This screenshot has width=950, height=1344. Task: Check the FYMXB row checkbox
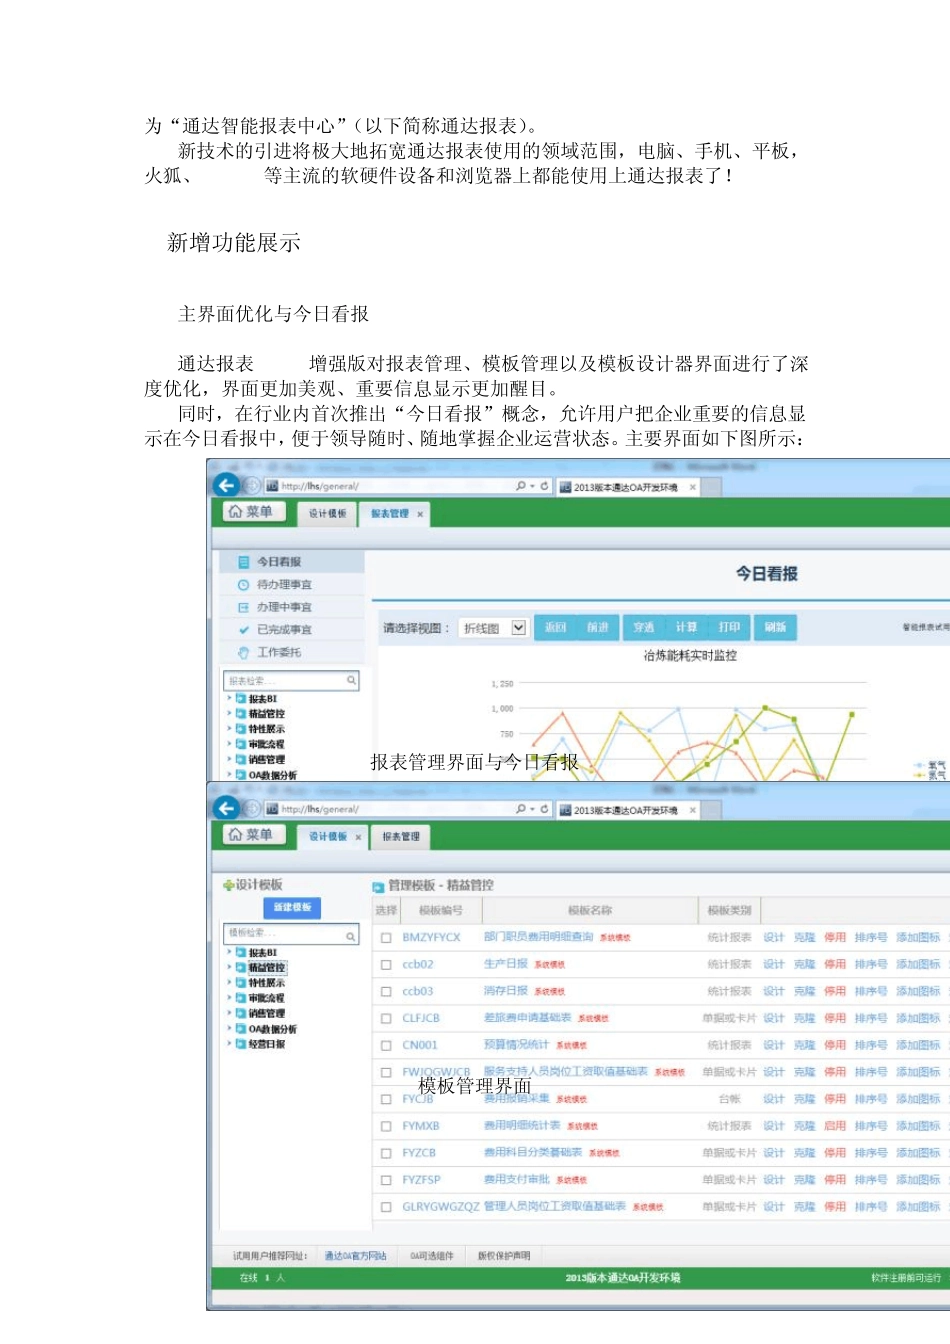pyautogui.click(x=386, y=1127)
